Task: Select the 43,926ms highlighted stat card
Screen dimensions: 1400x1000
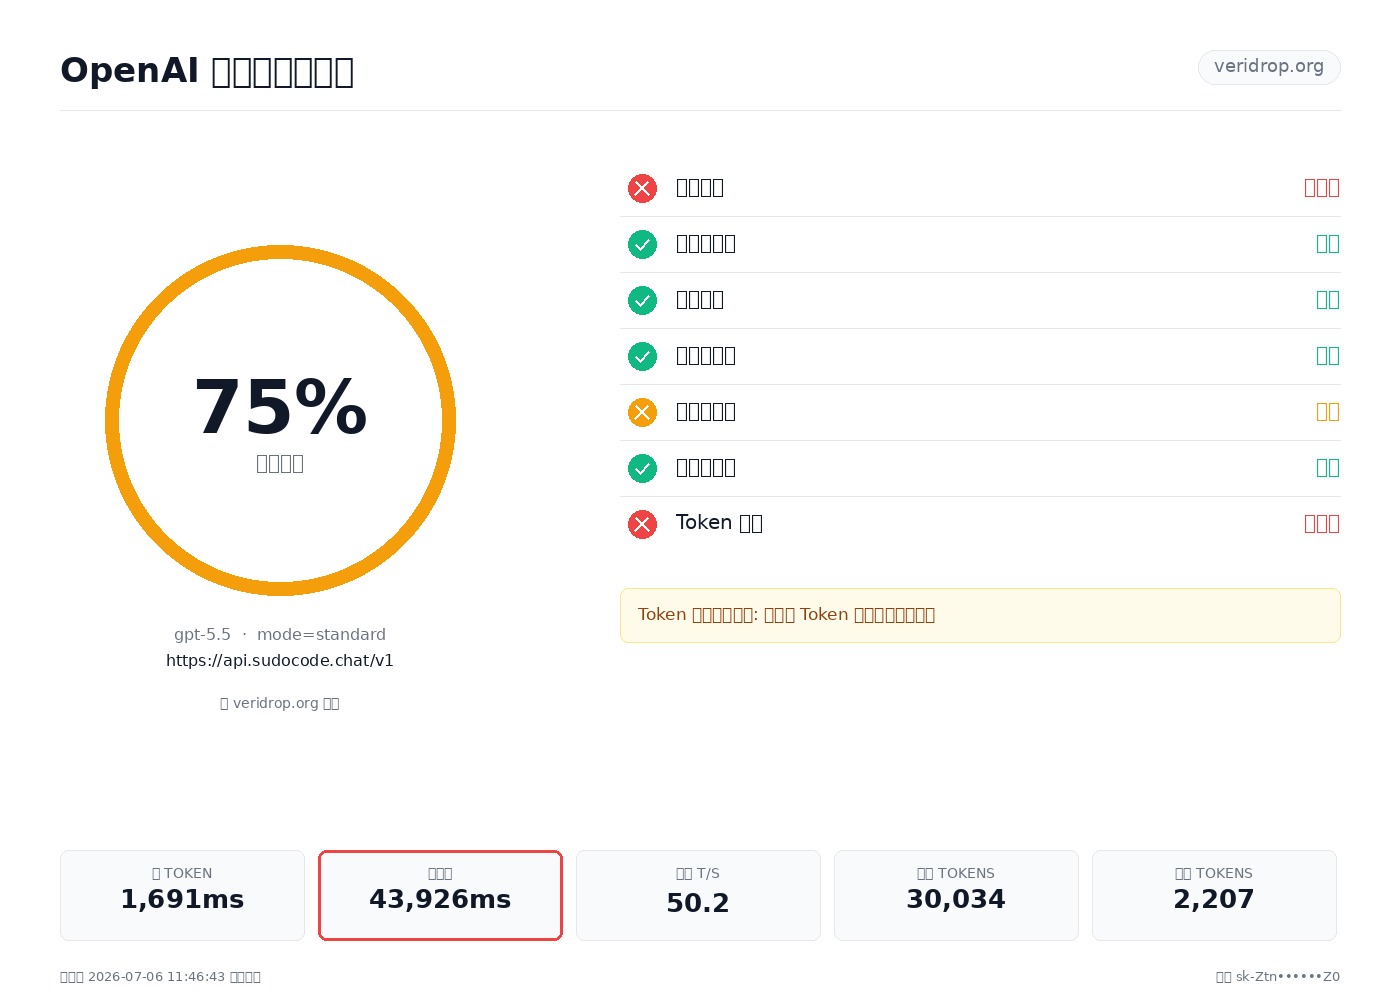Action: 440,895
